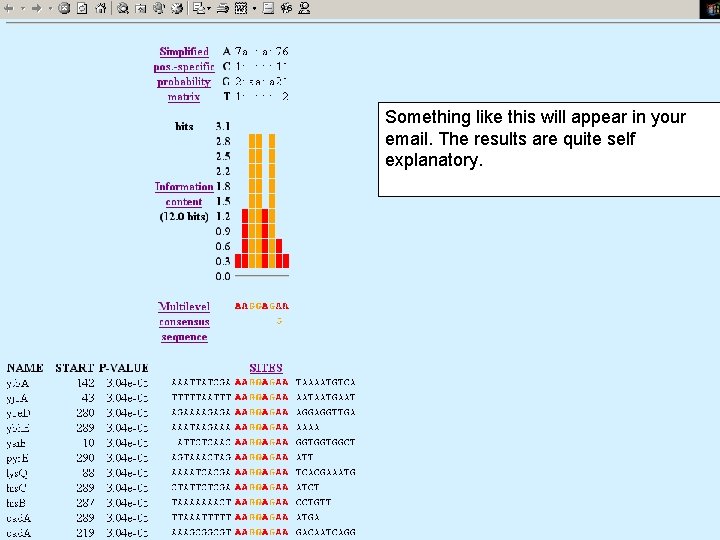Open the 'consensus' link
Screen dimensions: 720x540
click(184, 322)
